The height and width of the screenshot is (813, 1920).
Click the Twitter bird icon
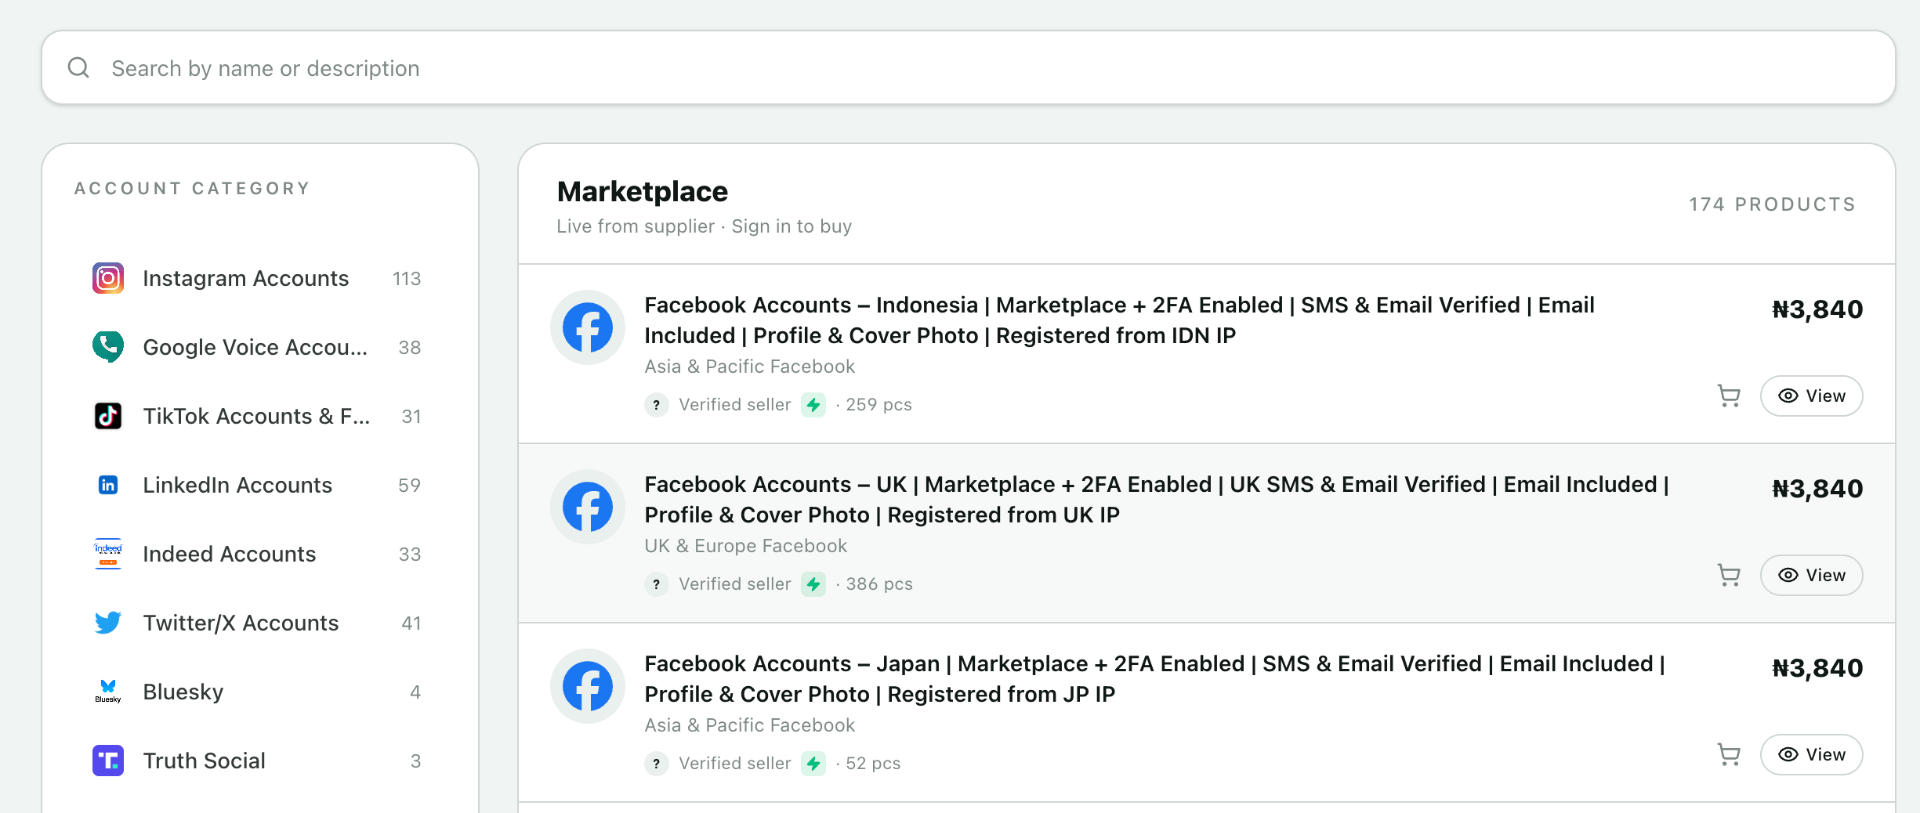(108, 623)
